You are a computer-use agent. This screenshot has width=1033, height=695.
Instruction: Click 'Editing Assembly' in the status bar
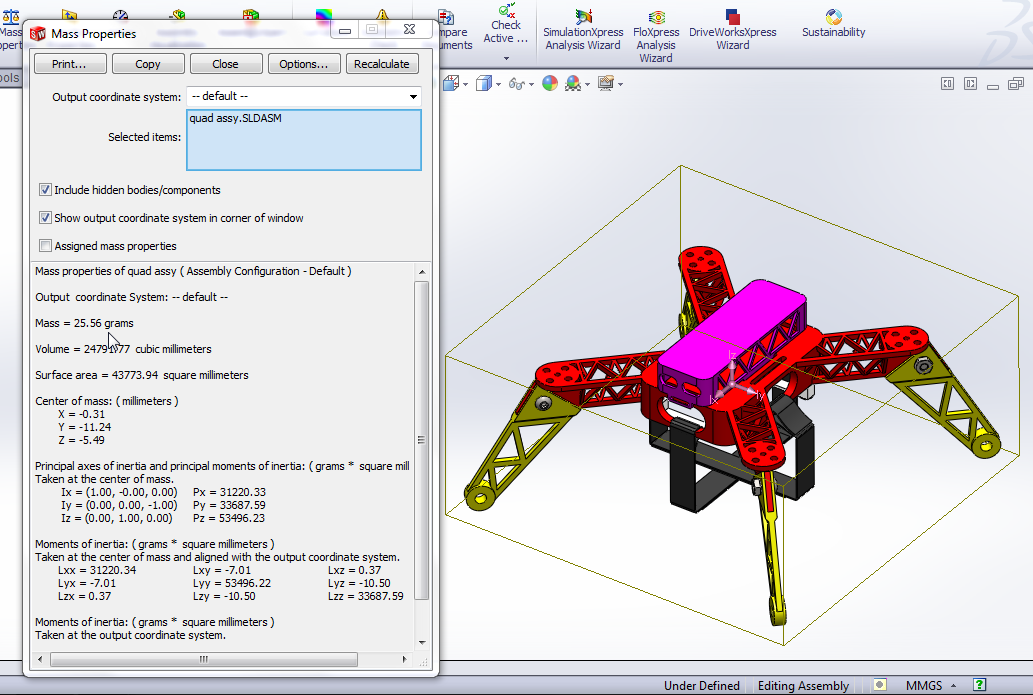click(x=803, y=686)
